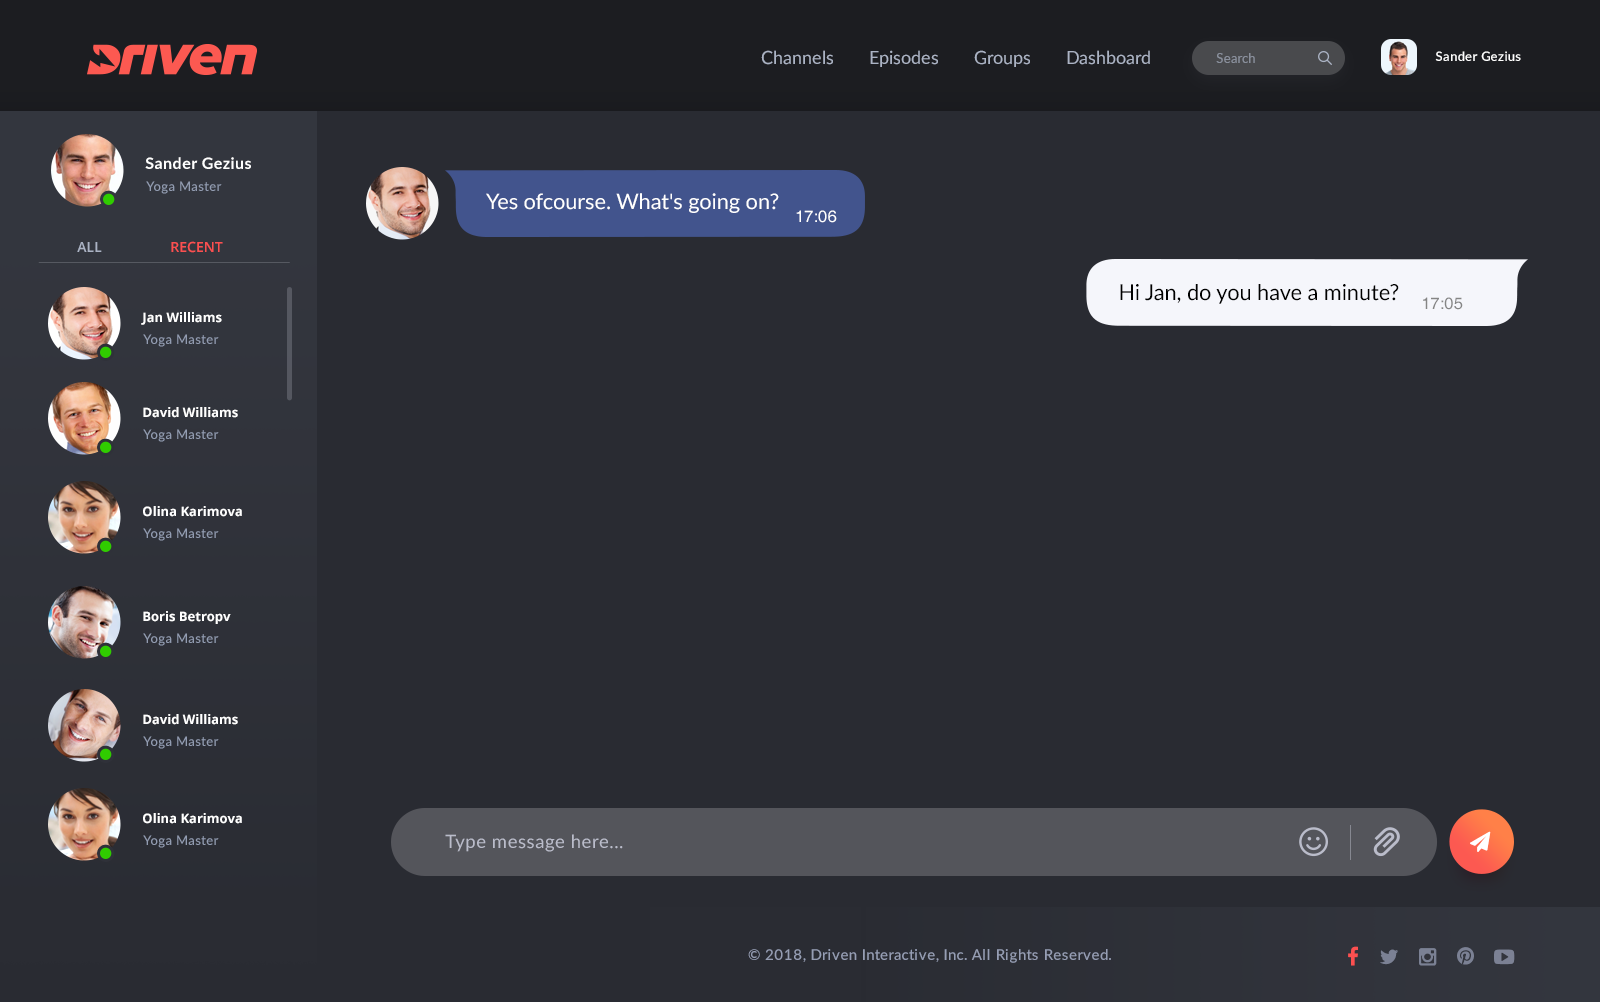1600x1002 pixels.
Task: Open the Groups navigation link
Action: [1002, 58]
